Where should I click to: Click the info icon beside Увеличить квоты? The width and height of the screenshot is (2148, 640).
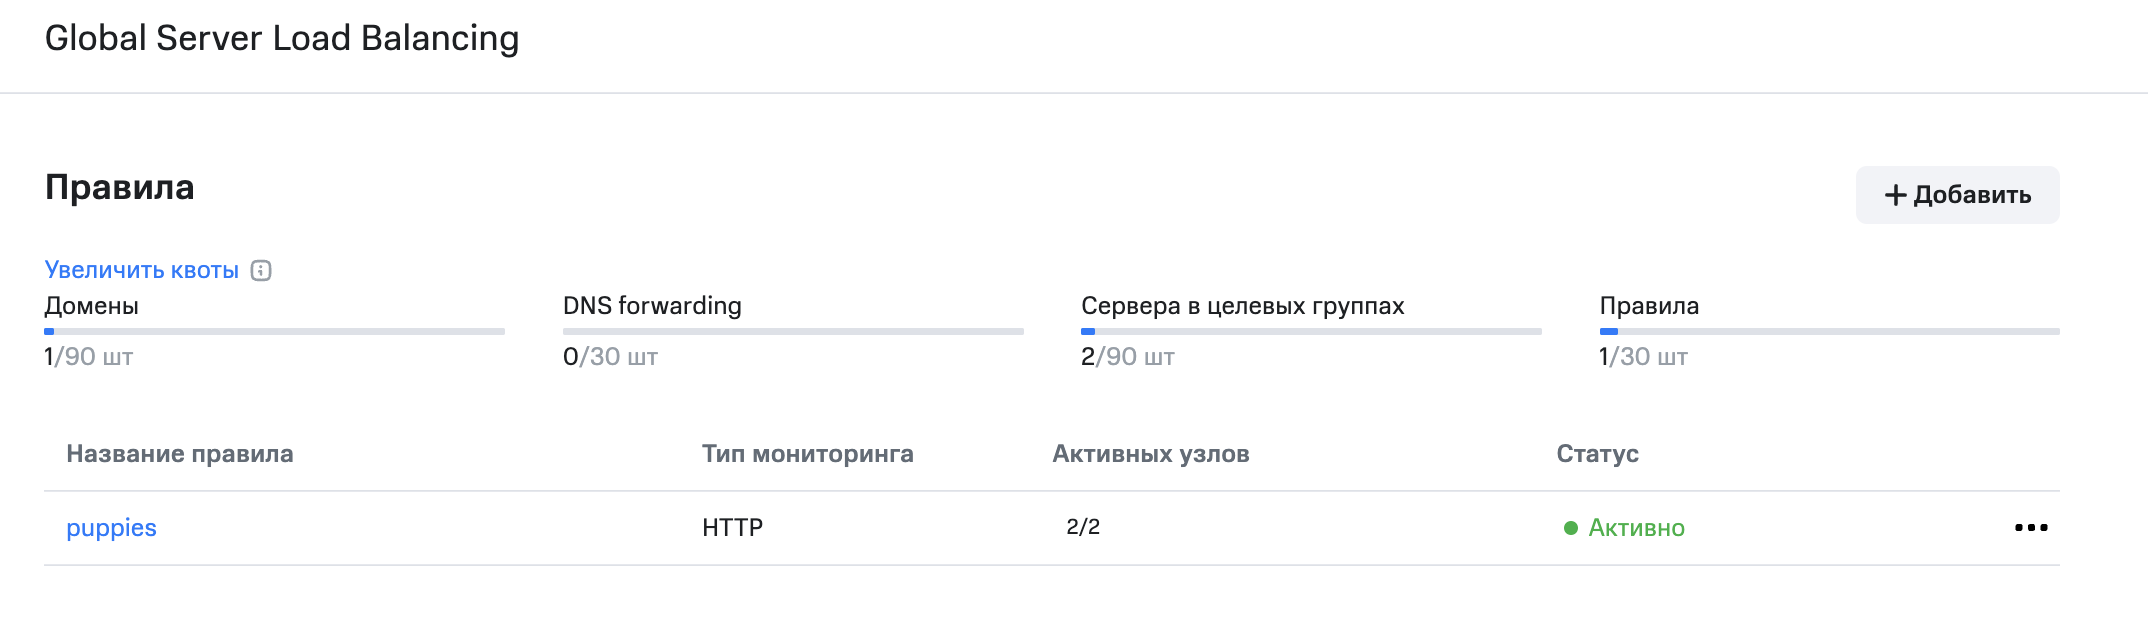point(261,270)
